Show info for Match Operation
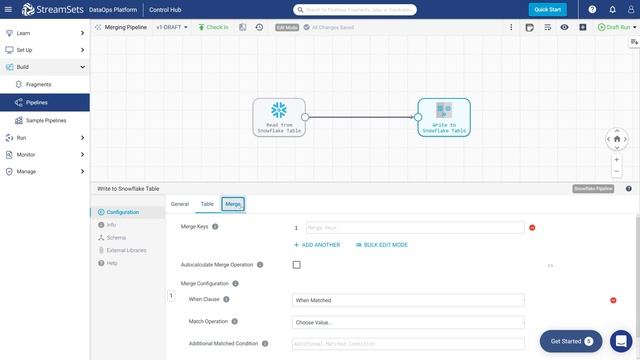This screenshot has height=360, width=640. 235,322
